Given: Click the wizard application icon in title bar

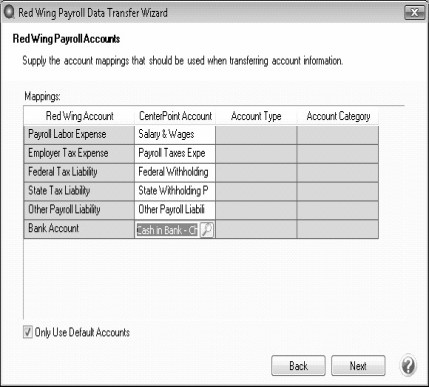Looking at the screenshot, I should point(9,13).
